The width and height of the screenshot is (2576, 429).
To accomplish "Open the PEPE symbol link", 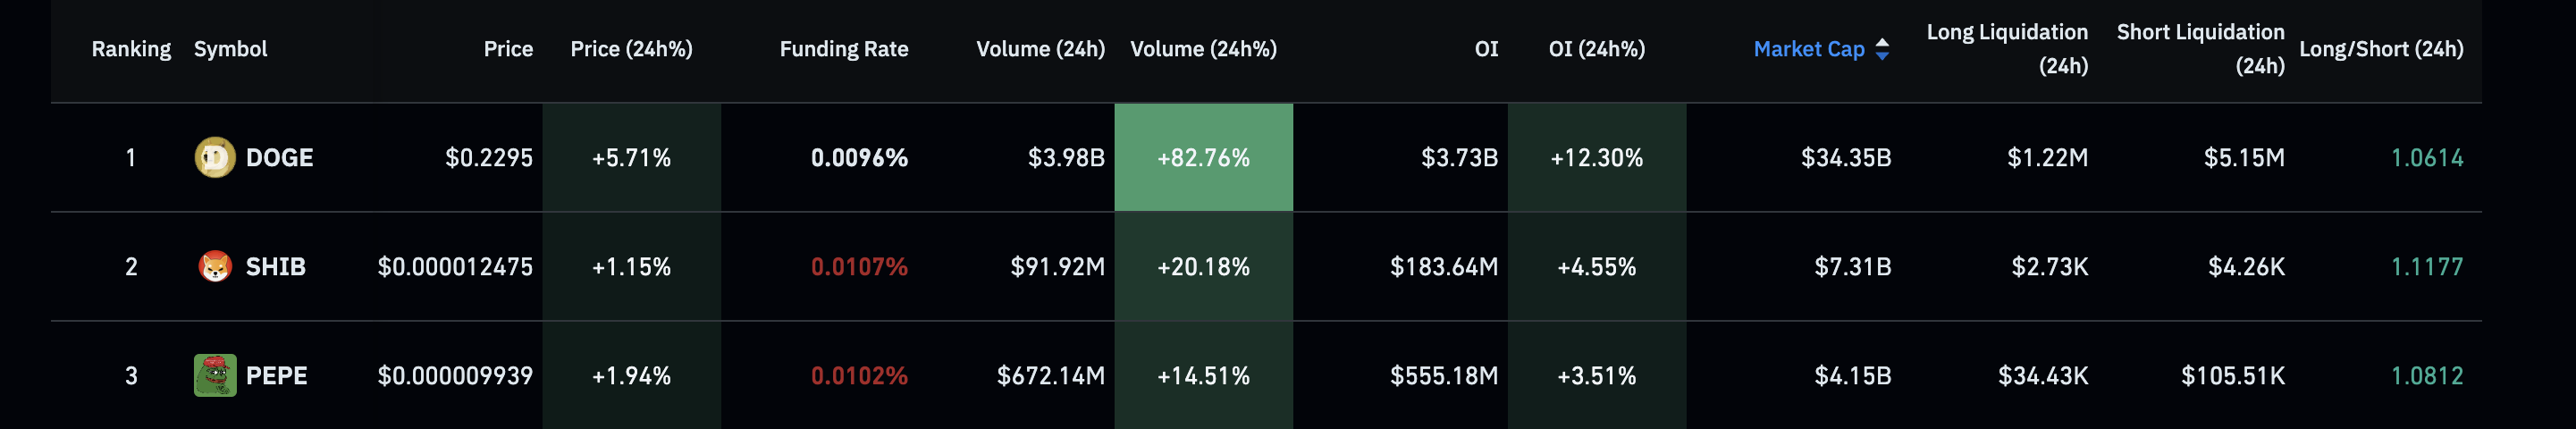I will pyautogui.click(x=276, y=376).
